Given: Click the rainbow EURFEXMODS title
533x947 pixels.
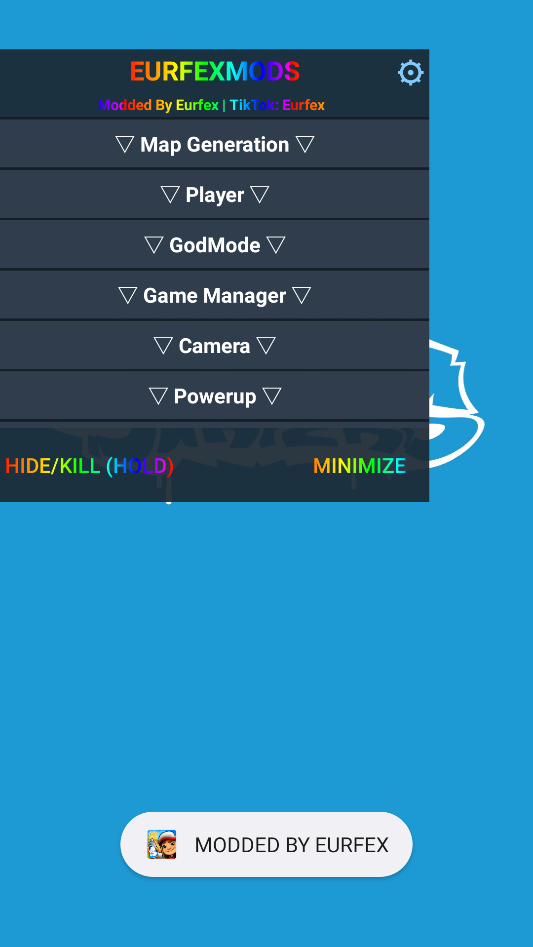Looking at the screenshot, I should [x=214, y=72].
